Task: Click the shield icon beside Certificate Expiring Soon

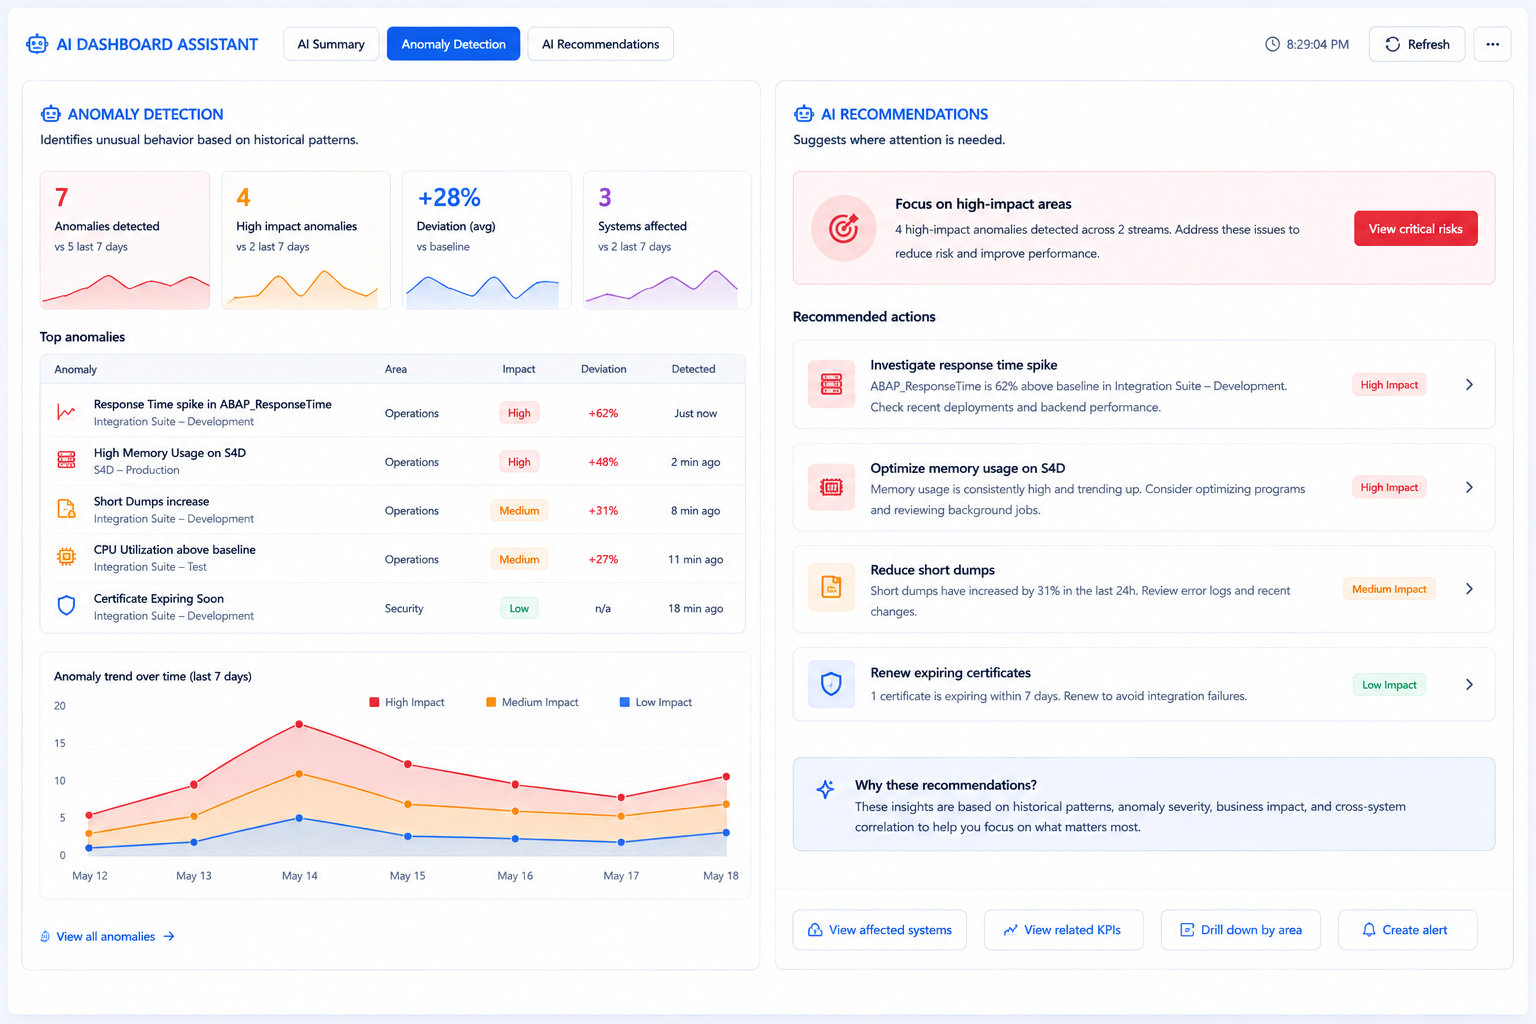Action: [x=66, y=605]
